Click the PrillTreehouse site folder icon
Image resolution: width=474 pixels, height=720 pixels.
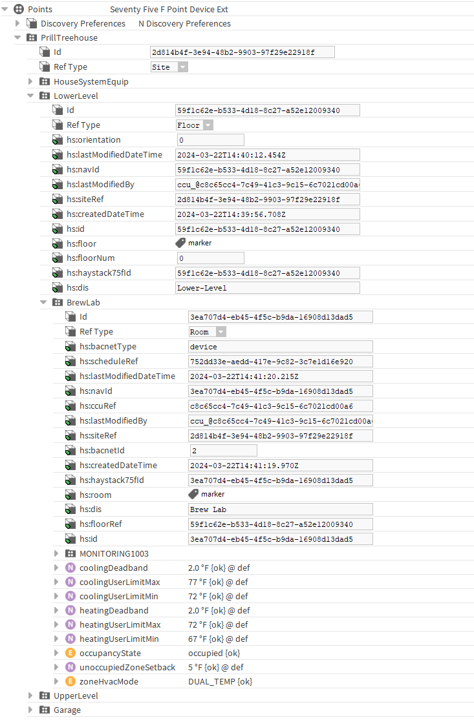tap(32, 38)
